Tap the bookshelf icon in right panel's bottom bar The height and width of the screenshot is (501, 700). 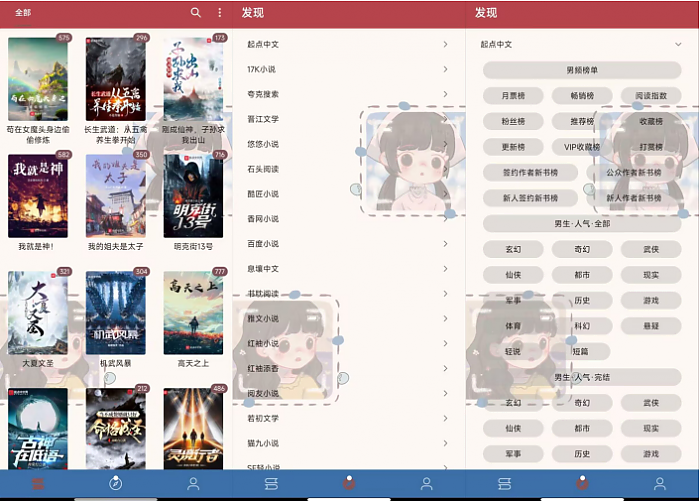[504, 484]
